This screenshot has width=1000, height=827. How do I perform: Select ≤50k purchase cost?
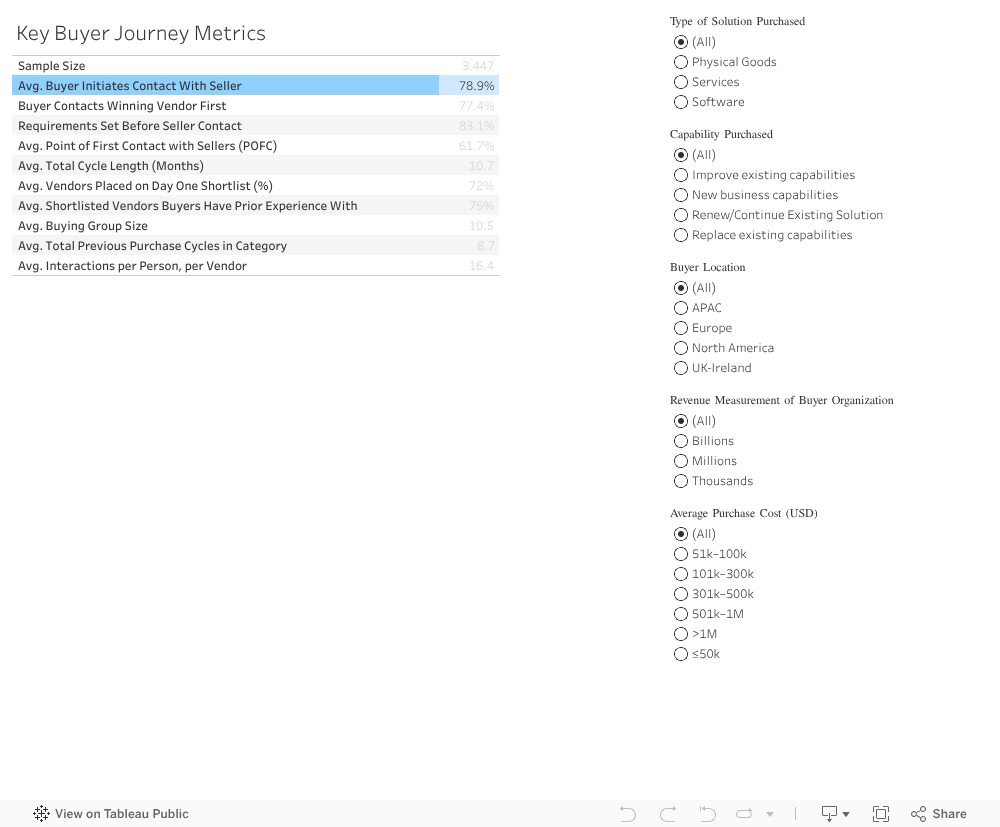tap(680, 654)
